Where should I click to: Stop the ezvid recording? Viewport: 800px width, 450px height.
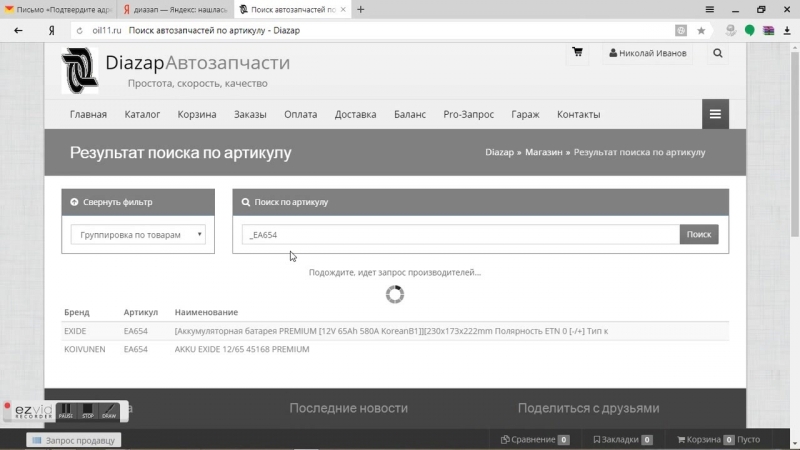(x=88, y=411)
